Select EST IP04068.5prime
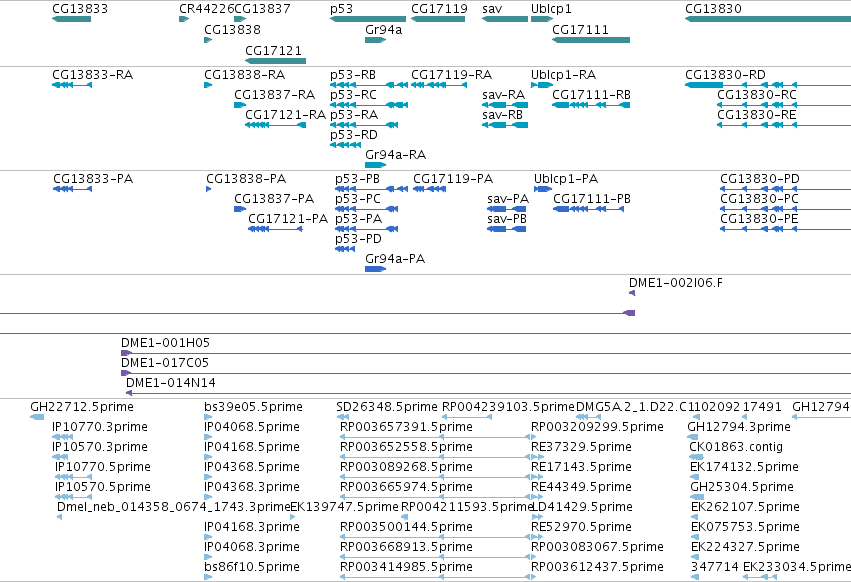Viewport: 851px width, 582px height. pyautogui.click(x=208, y=437)
